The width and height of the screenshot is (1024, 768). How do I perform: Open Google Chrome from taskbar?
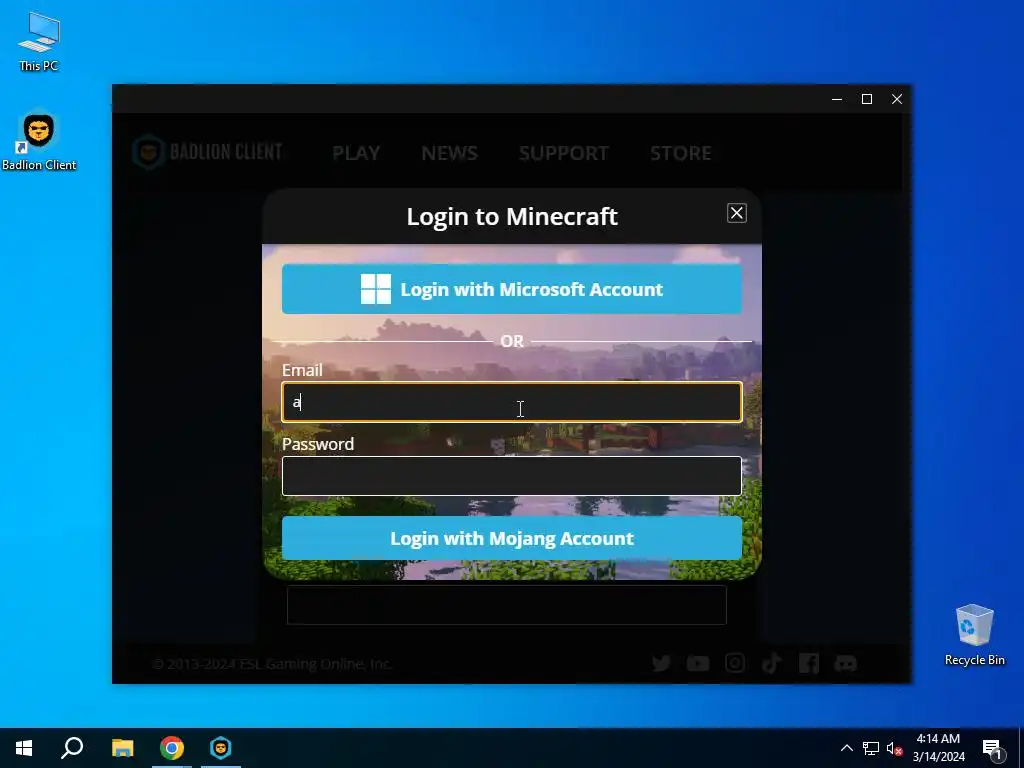point(172,748)
